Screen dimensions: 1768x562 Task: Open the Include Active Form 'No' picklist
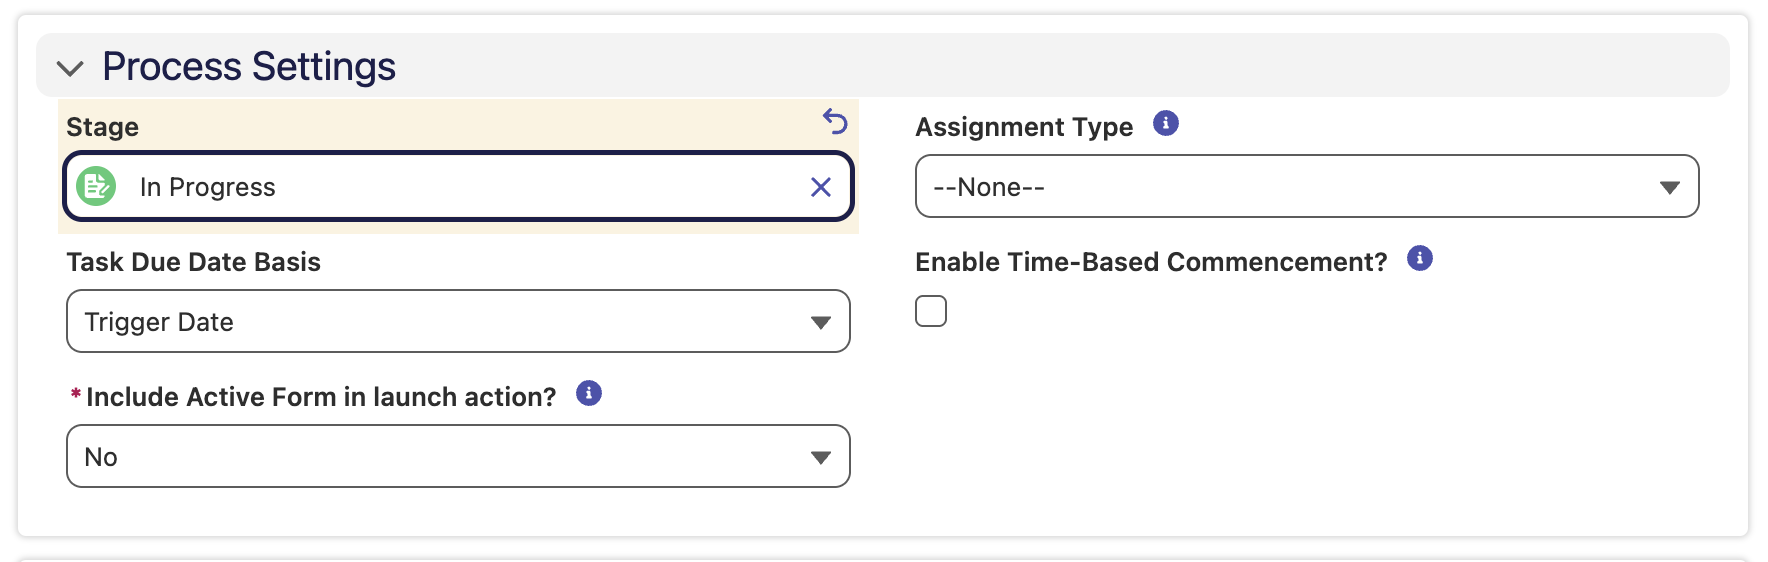click(458, 456)
